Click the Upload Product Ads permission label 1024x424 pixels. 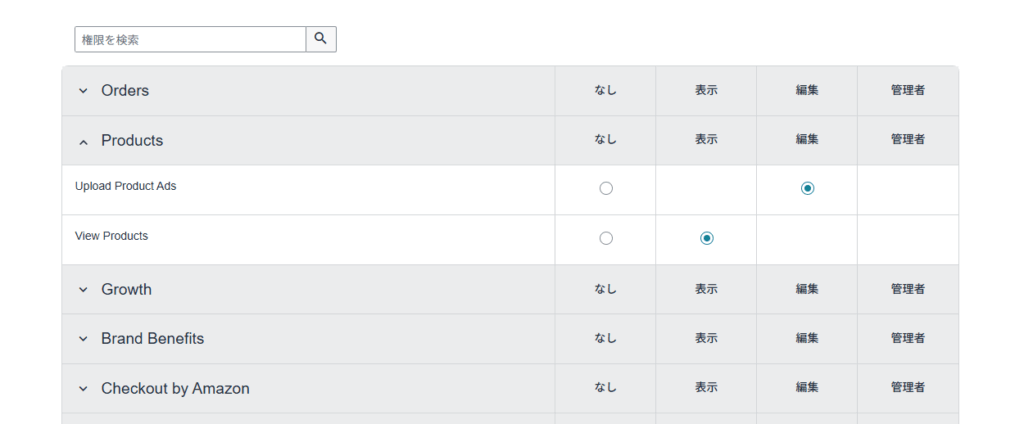125,186
